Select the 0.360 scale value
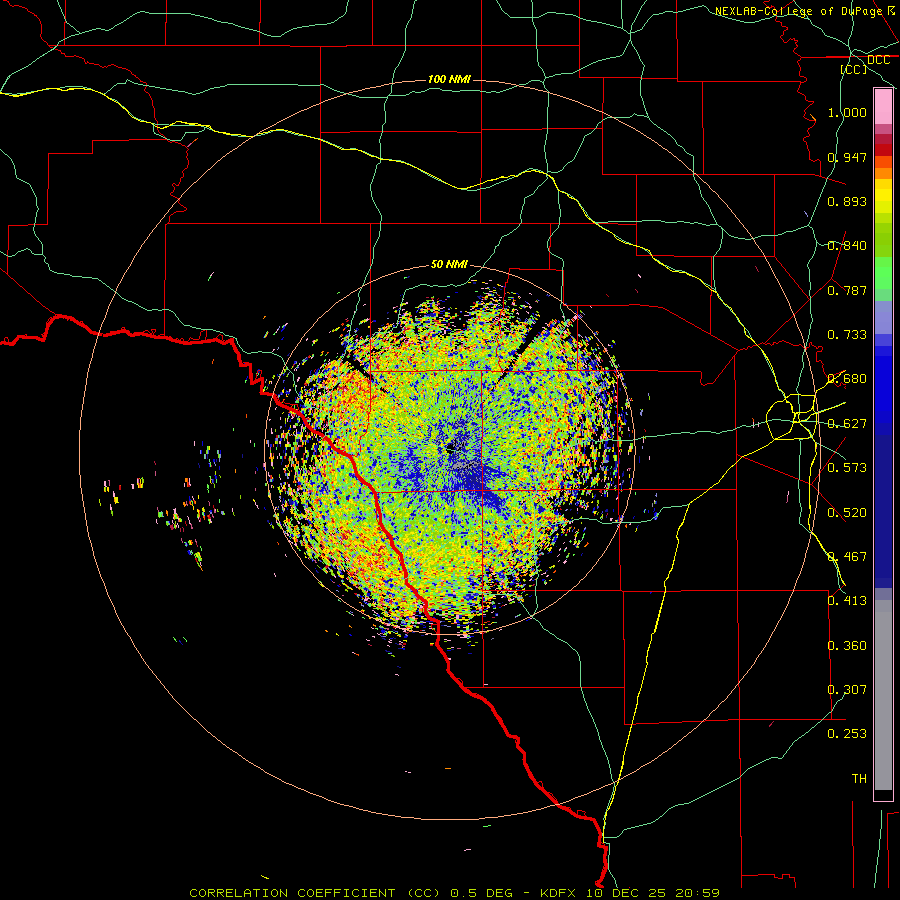The image size is (900, 900). coord(847,646)
